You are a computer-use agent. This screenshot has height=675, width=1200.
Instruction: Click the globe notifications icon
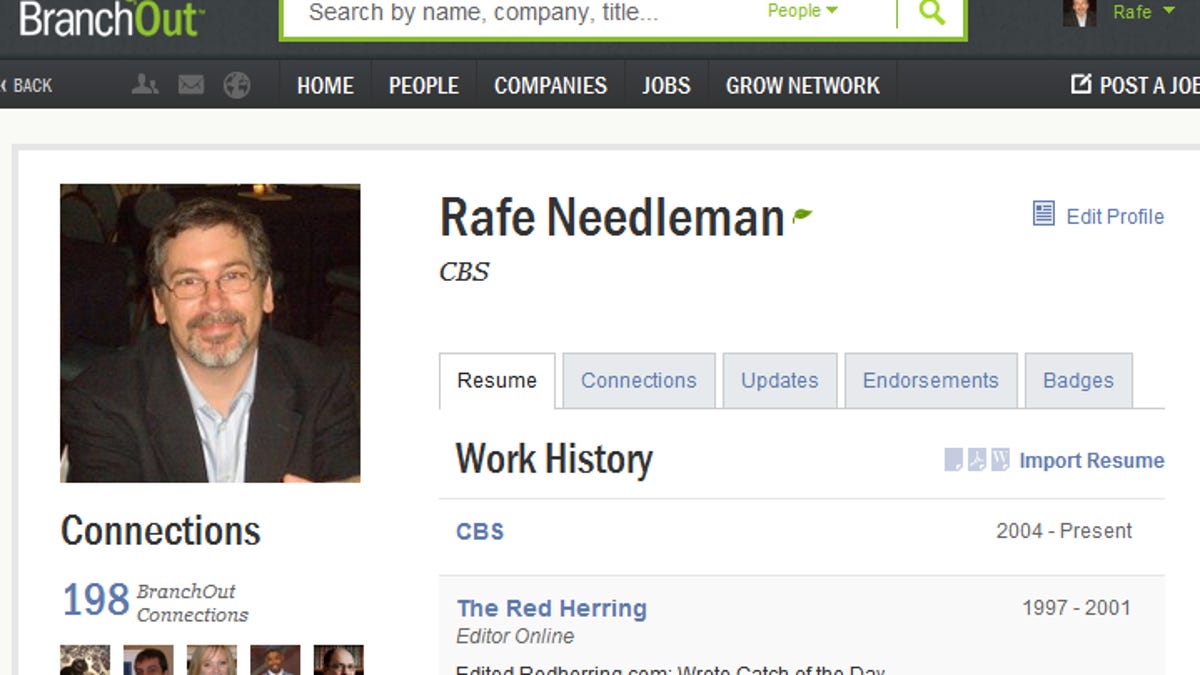(x=236, y=85)
